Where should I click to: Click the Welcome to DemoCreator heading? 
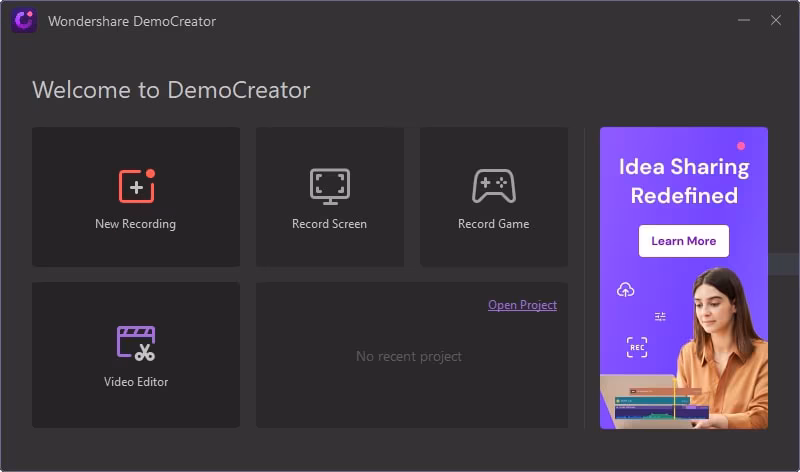click(171, 90)
